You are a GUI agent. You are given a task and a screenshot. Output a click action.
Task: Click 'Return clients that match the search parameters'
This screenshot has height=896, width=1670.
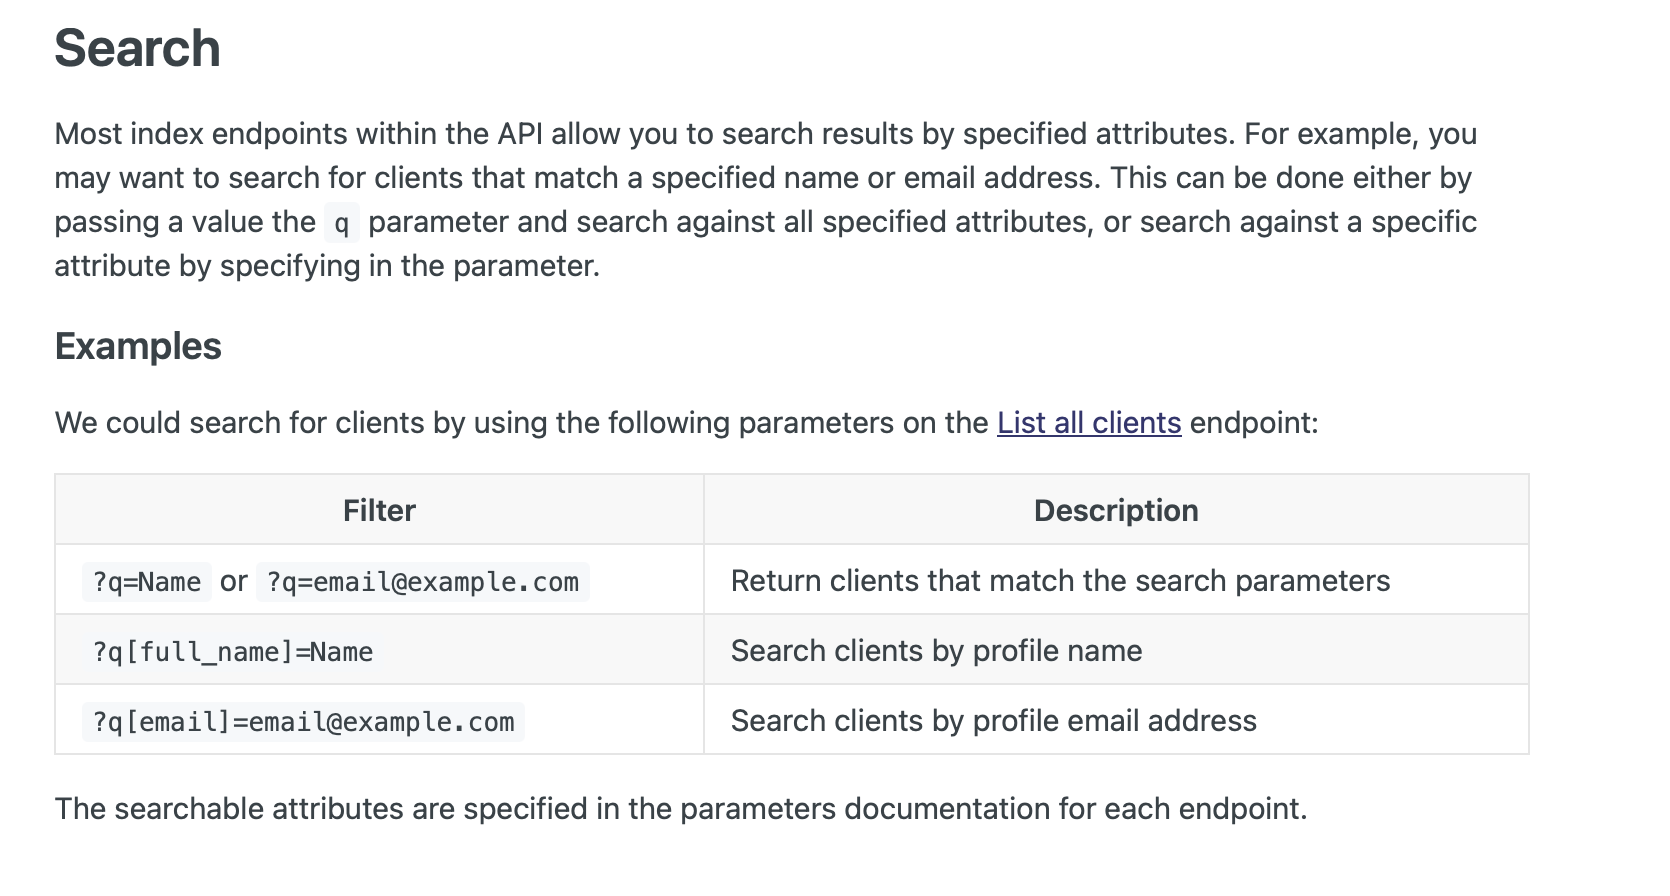click(1060, 581)
